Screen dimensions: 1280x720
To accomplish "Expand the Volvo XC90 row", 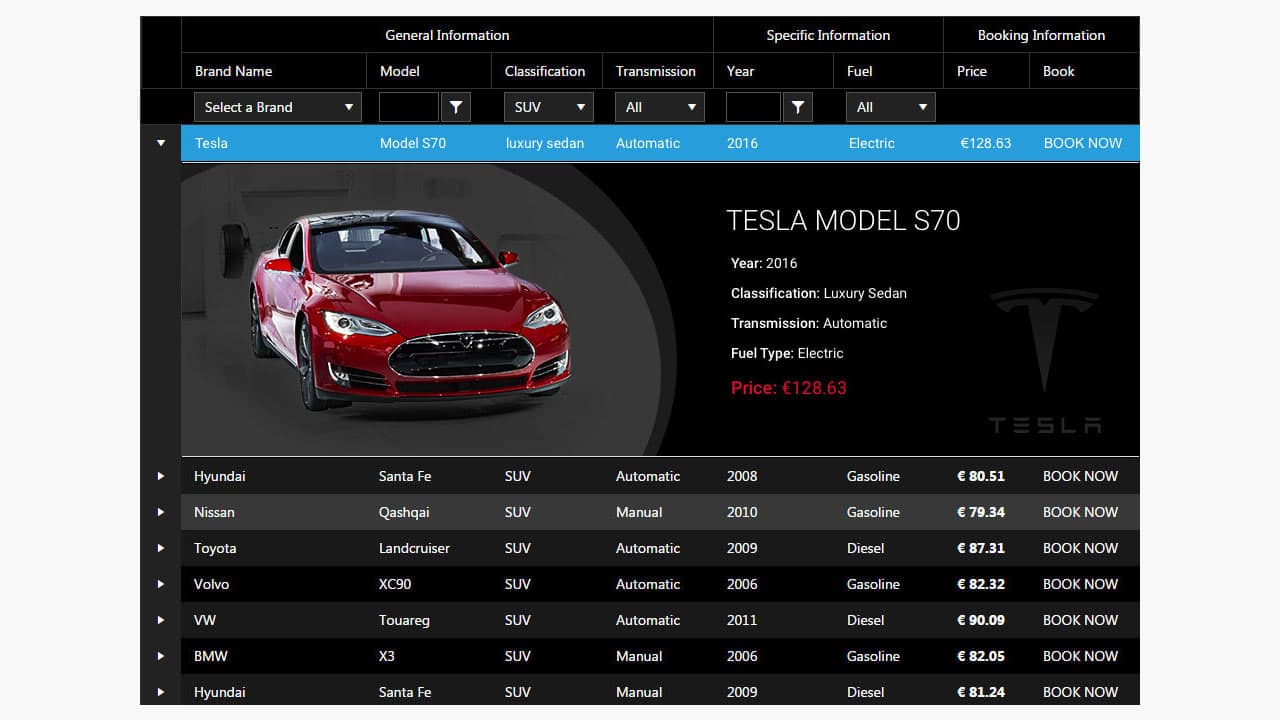I will 161,584.
